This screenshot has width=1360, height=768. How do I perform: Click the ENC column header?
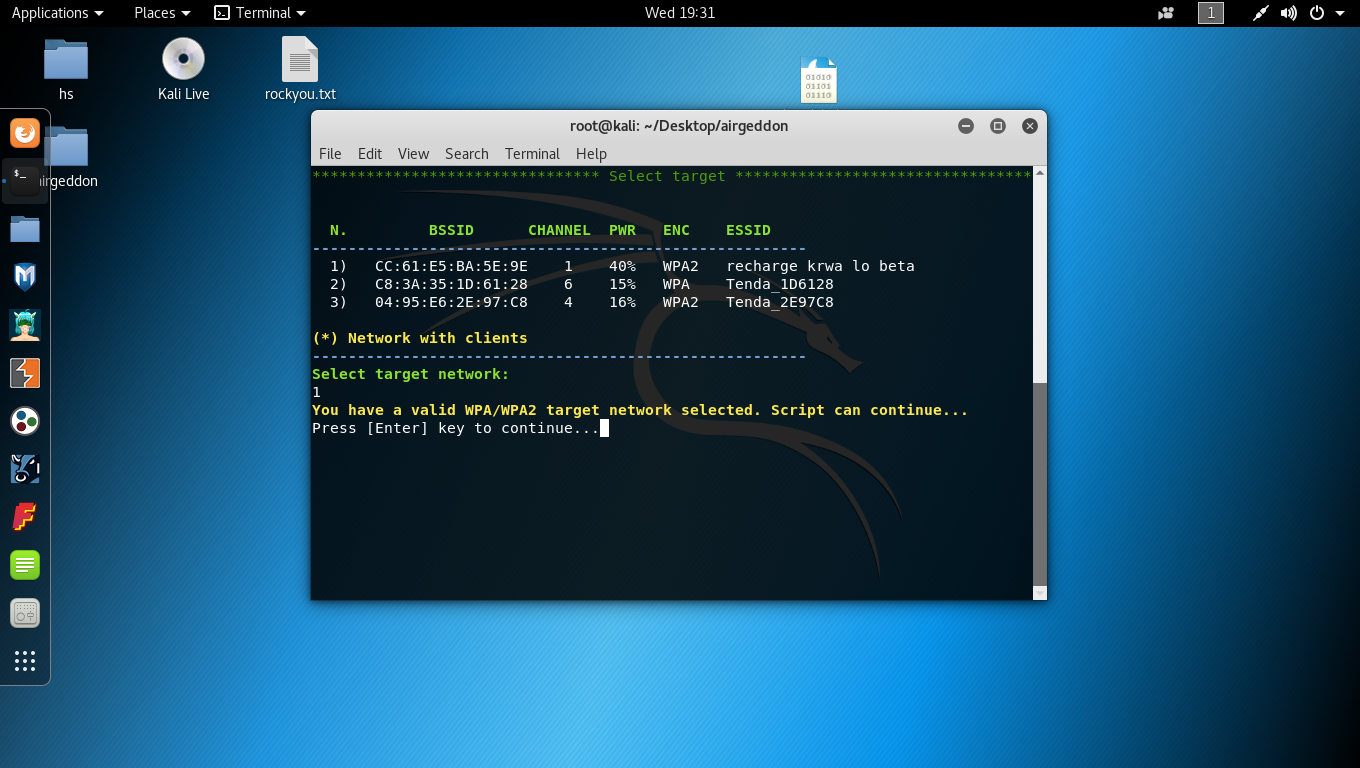tap(676, 230)
